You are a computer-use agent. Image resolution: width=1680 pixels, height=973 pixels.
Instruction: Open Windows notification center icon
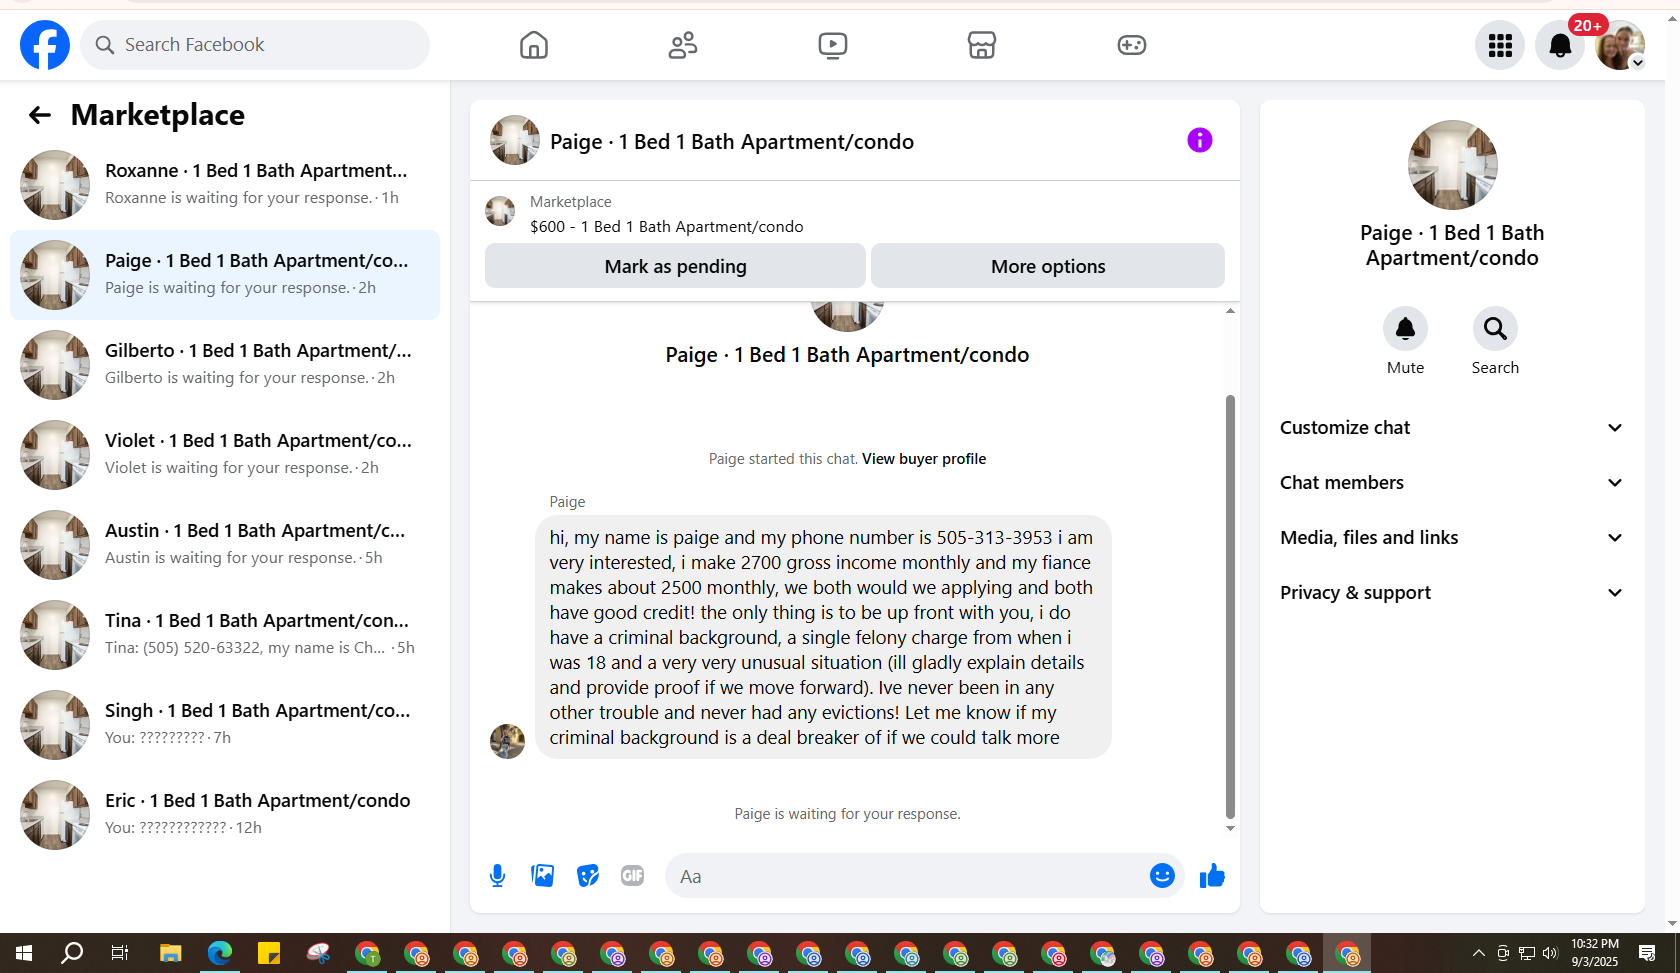pos(1647,953)
